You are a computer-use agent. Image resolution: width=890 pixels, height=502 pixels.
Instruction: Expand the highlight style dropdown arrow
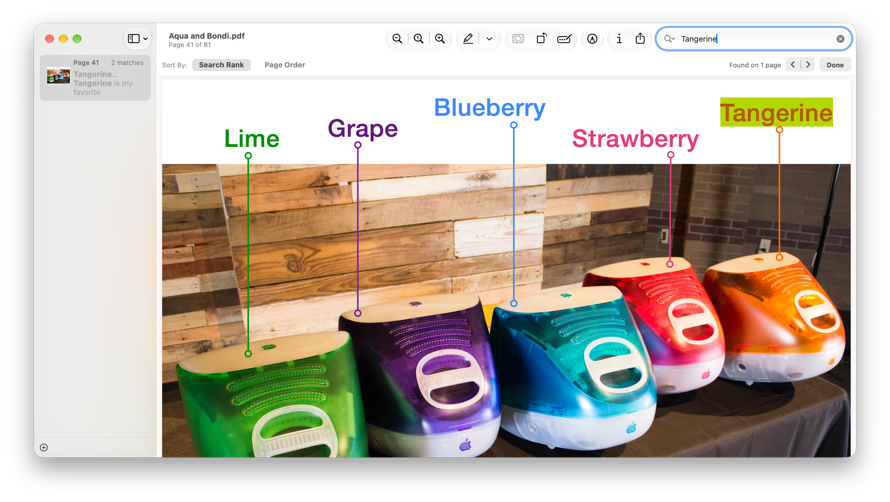tap(489, 39)
